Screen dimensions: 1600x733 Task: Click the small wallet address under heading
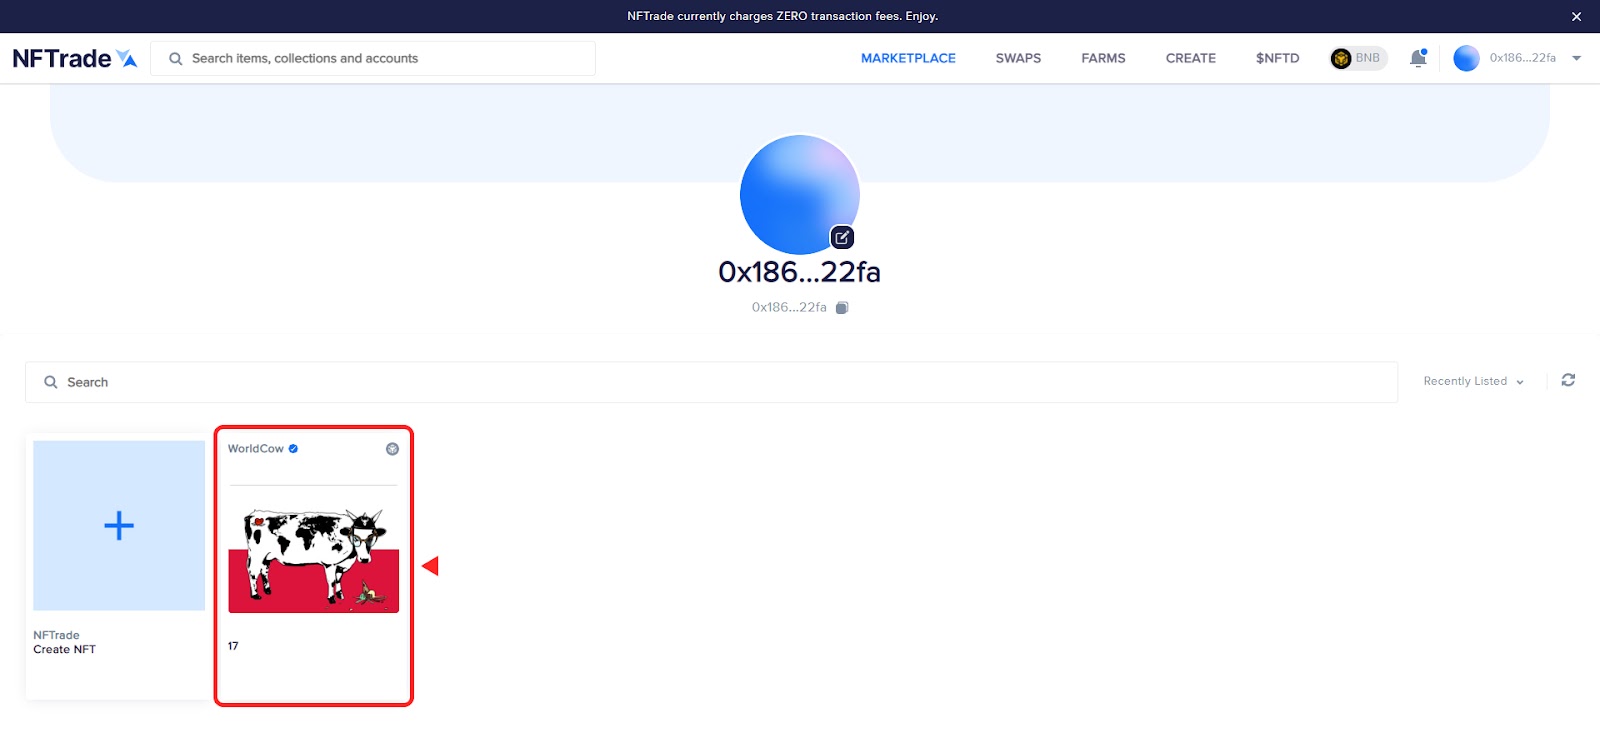tap(789, 308)
